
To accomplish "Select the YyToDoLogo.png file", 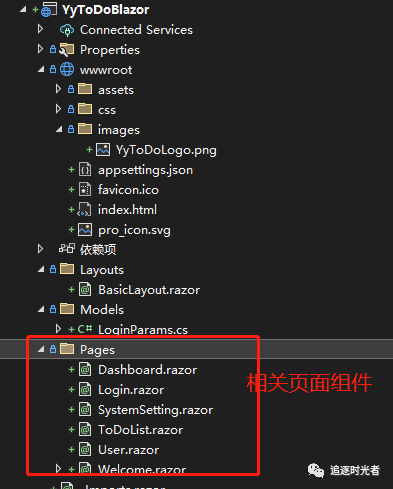I will click(x=166, y=150).
